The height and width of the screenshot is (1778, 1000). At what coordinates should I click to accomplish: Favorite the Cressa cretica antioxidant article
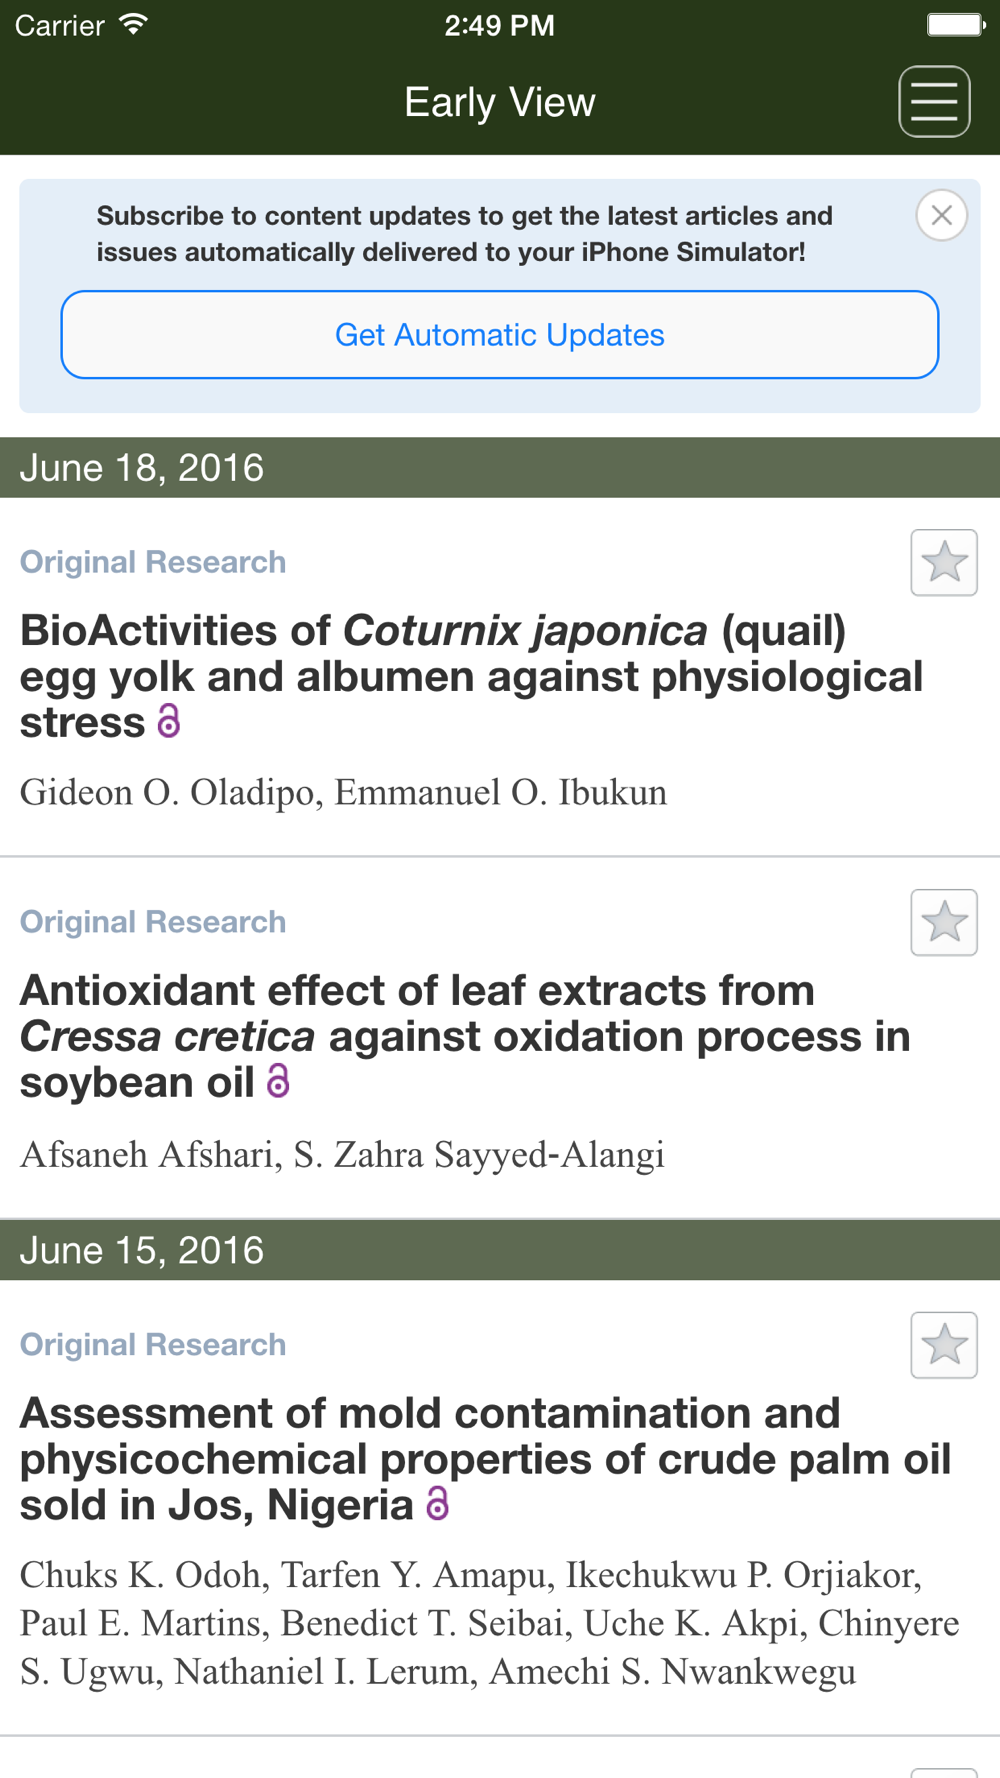pos(944,922)
